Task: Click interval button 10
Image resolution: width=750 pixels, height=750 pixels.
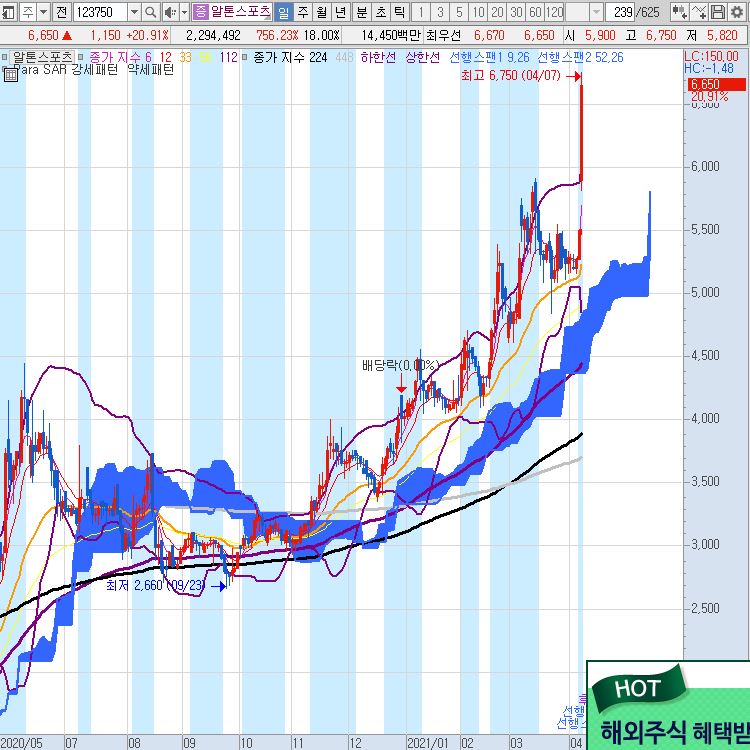Action: click(x=478, y=12)
